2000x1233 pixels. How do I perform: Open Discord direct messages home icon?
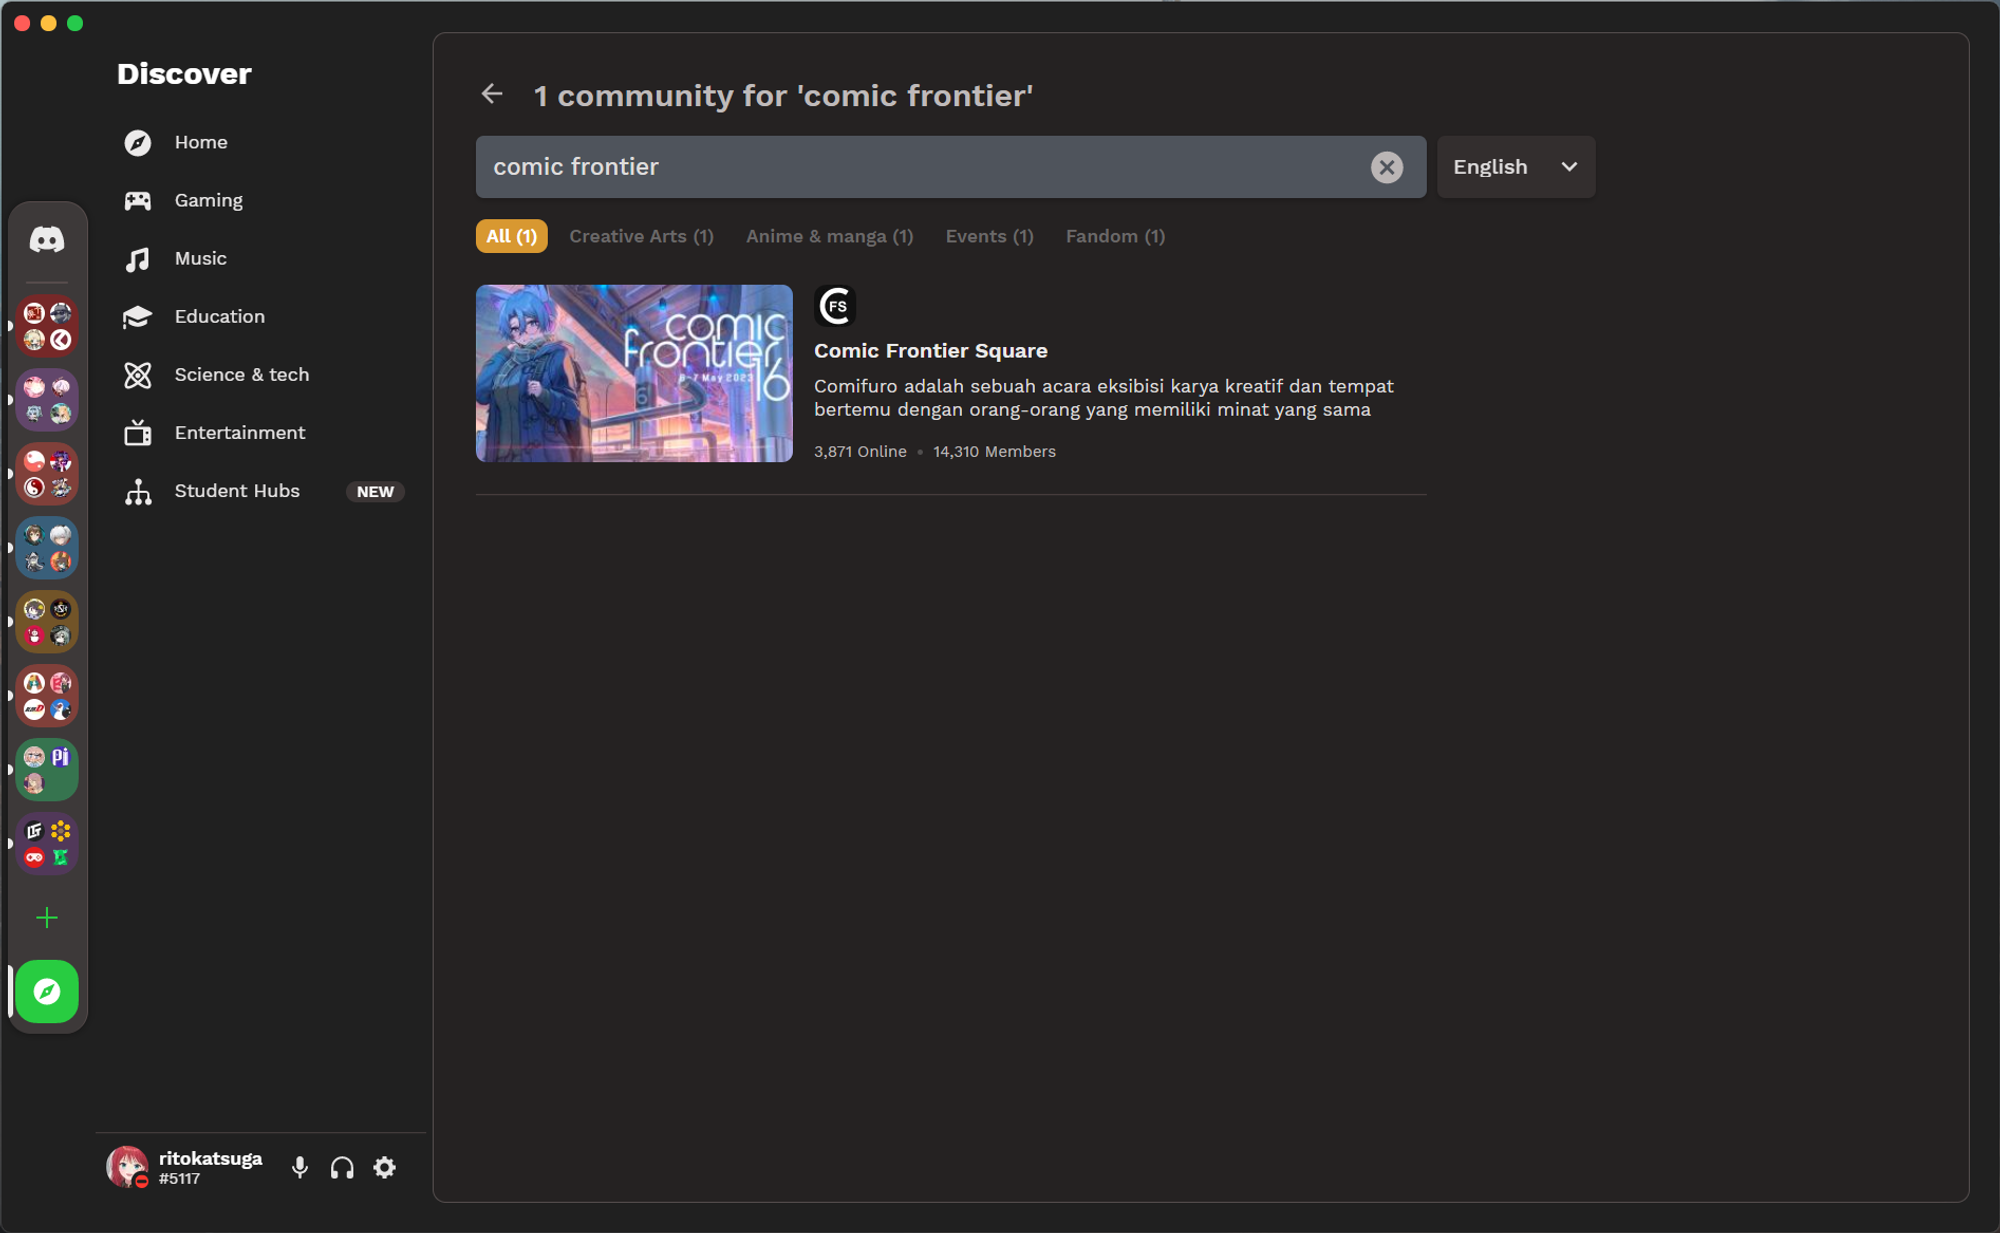point(47,240)
